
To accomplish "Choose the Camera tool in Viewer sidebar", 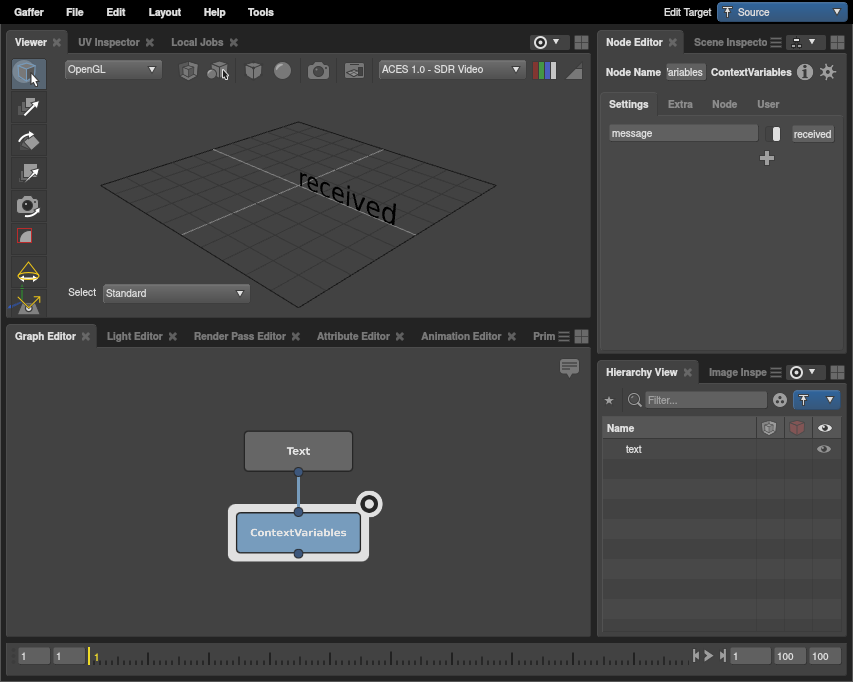I will (x=28, y=206).
